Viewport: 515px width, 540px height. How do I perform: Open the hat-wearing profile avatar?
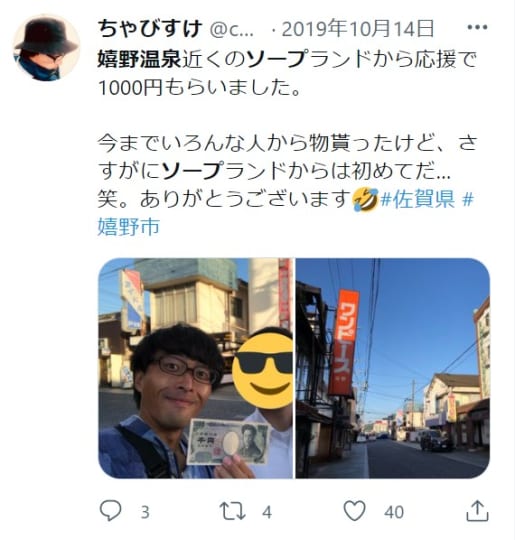click(47, 48)
